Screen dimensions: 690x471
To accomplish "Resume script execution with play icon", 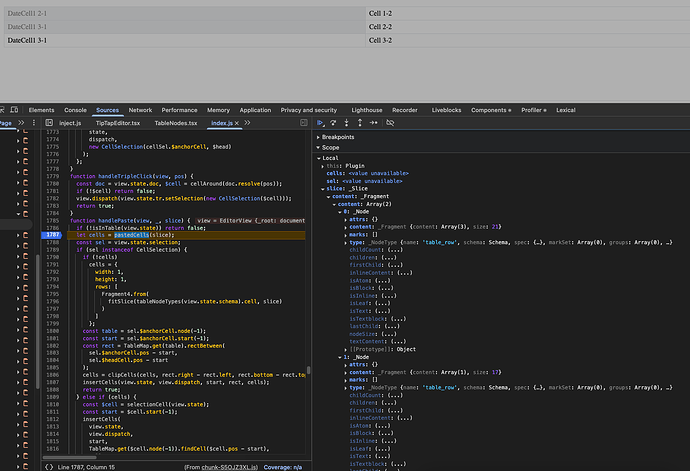I will (320, 123).
